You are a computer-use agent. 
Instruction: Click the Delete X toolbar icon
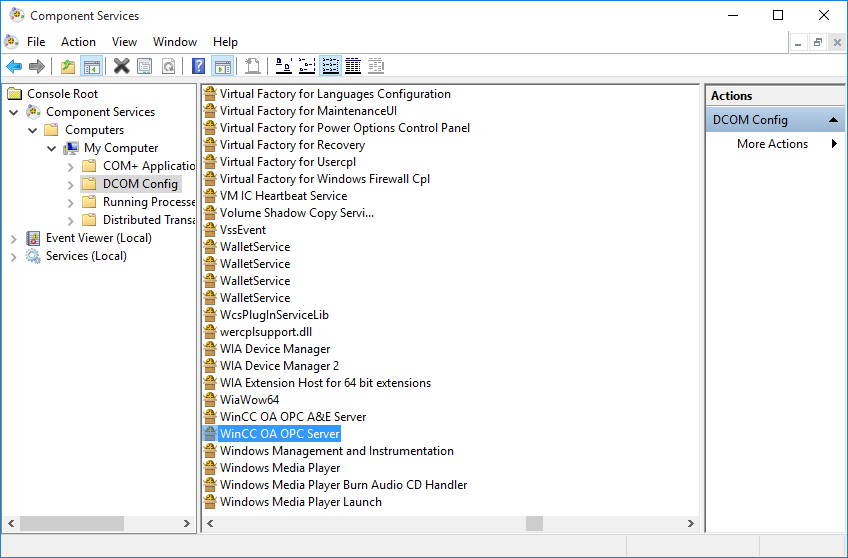[x=121, y=66]
